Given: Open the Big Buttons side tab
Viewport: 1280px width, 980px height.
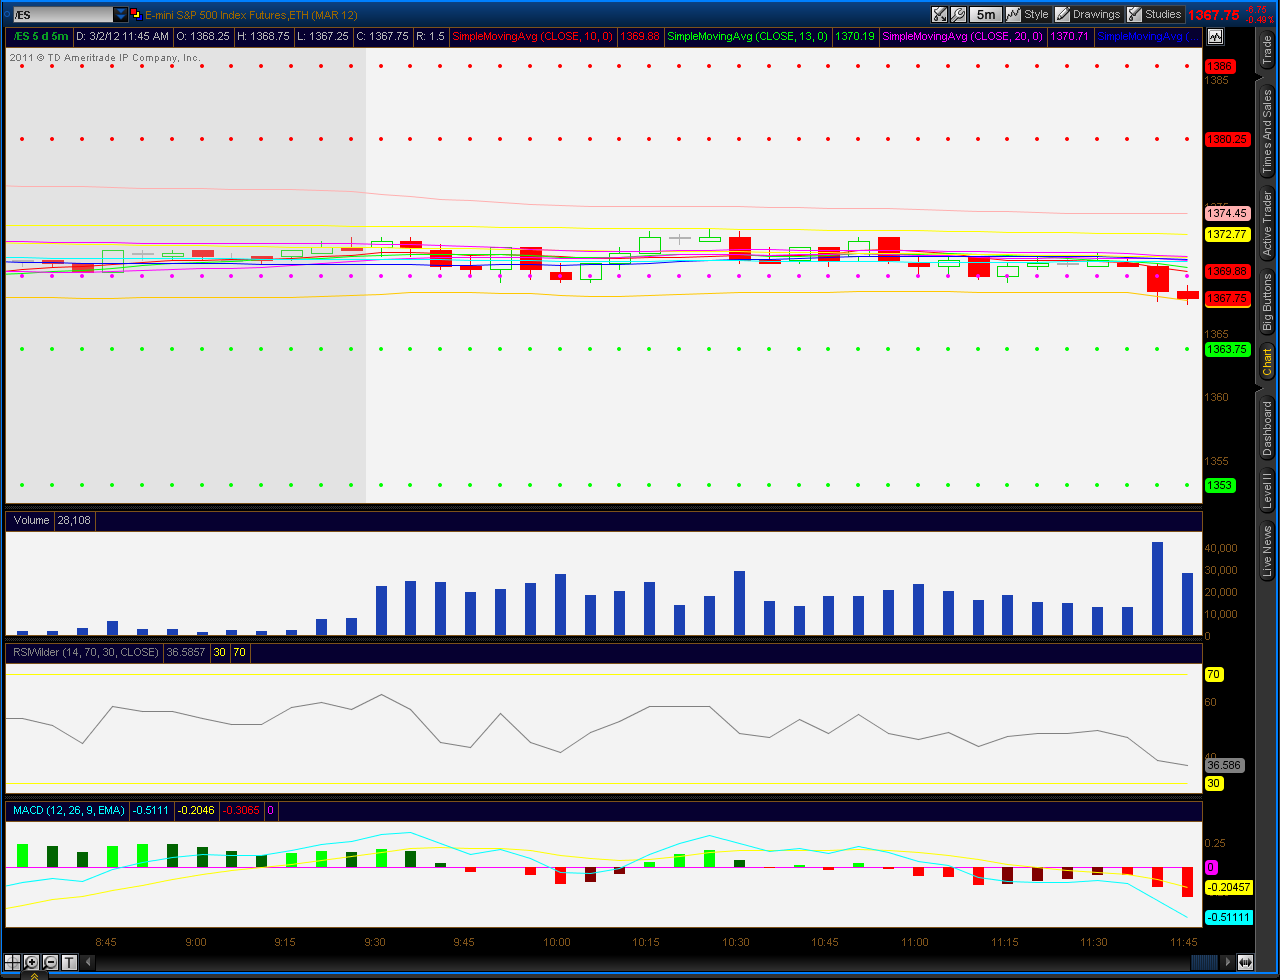Looking at the screenshot, I should (x=1267, y=302).
